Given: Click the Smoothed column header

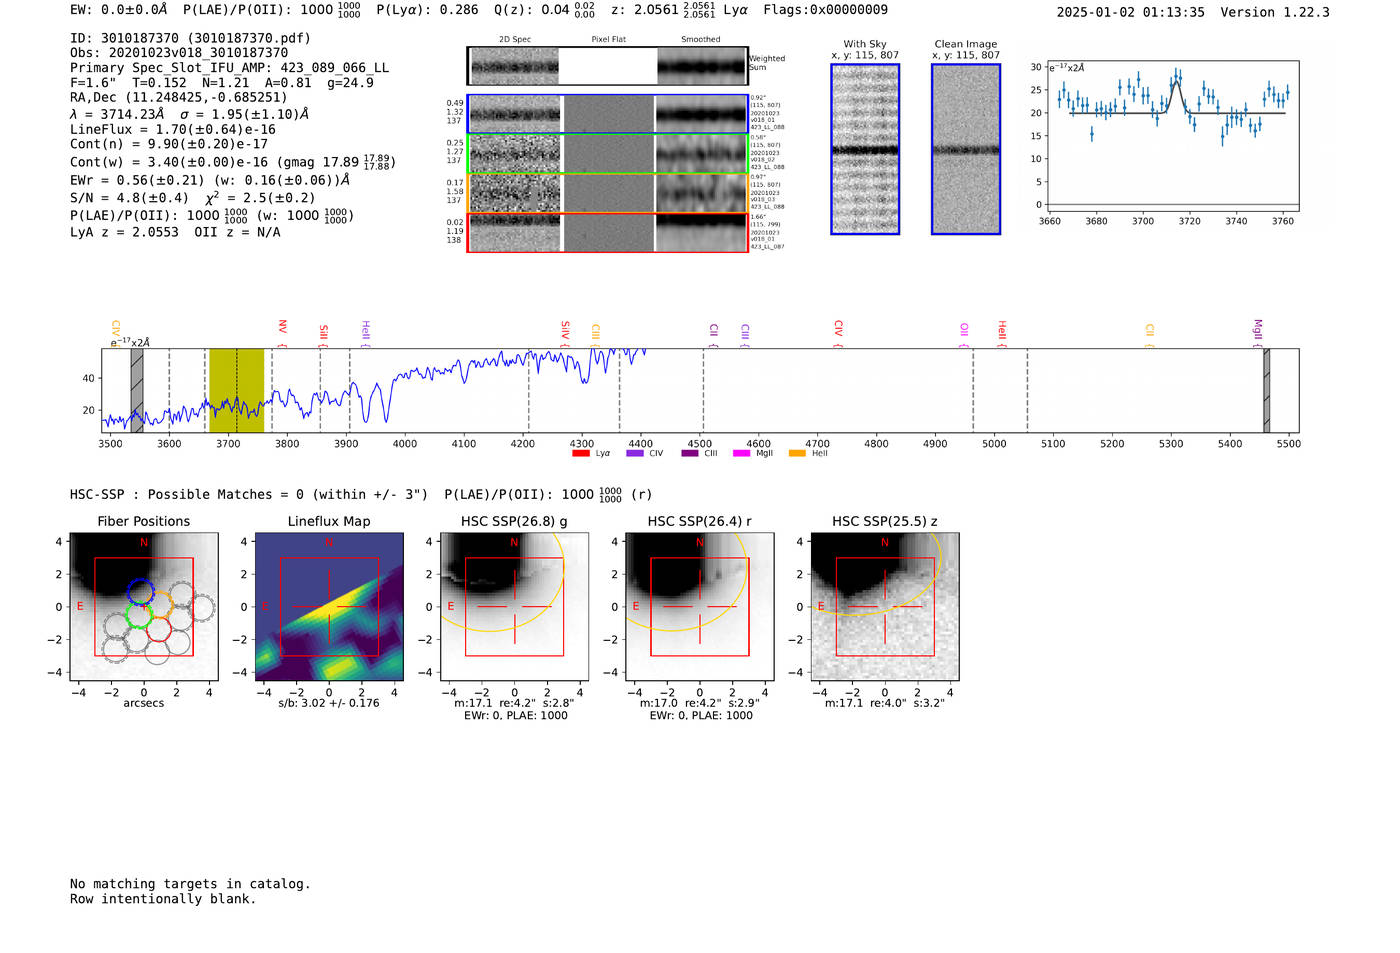Looking at the screenshot, I should coord(701,40).
